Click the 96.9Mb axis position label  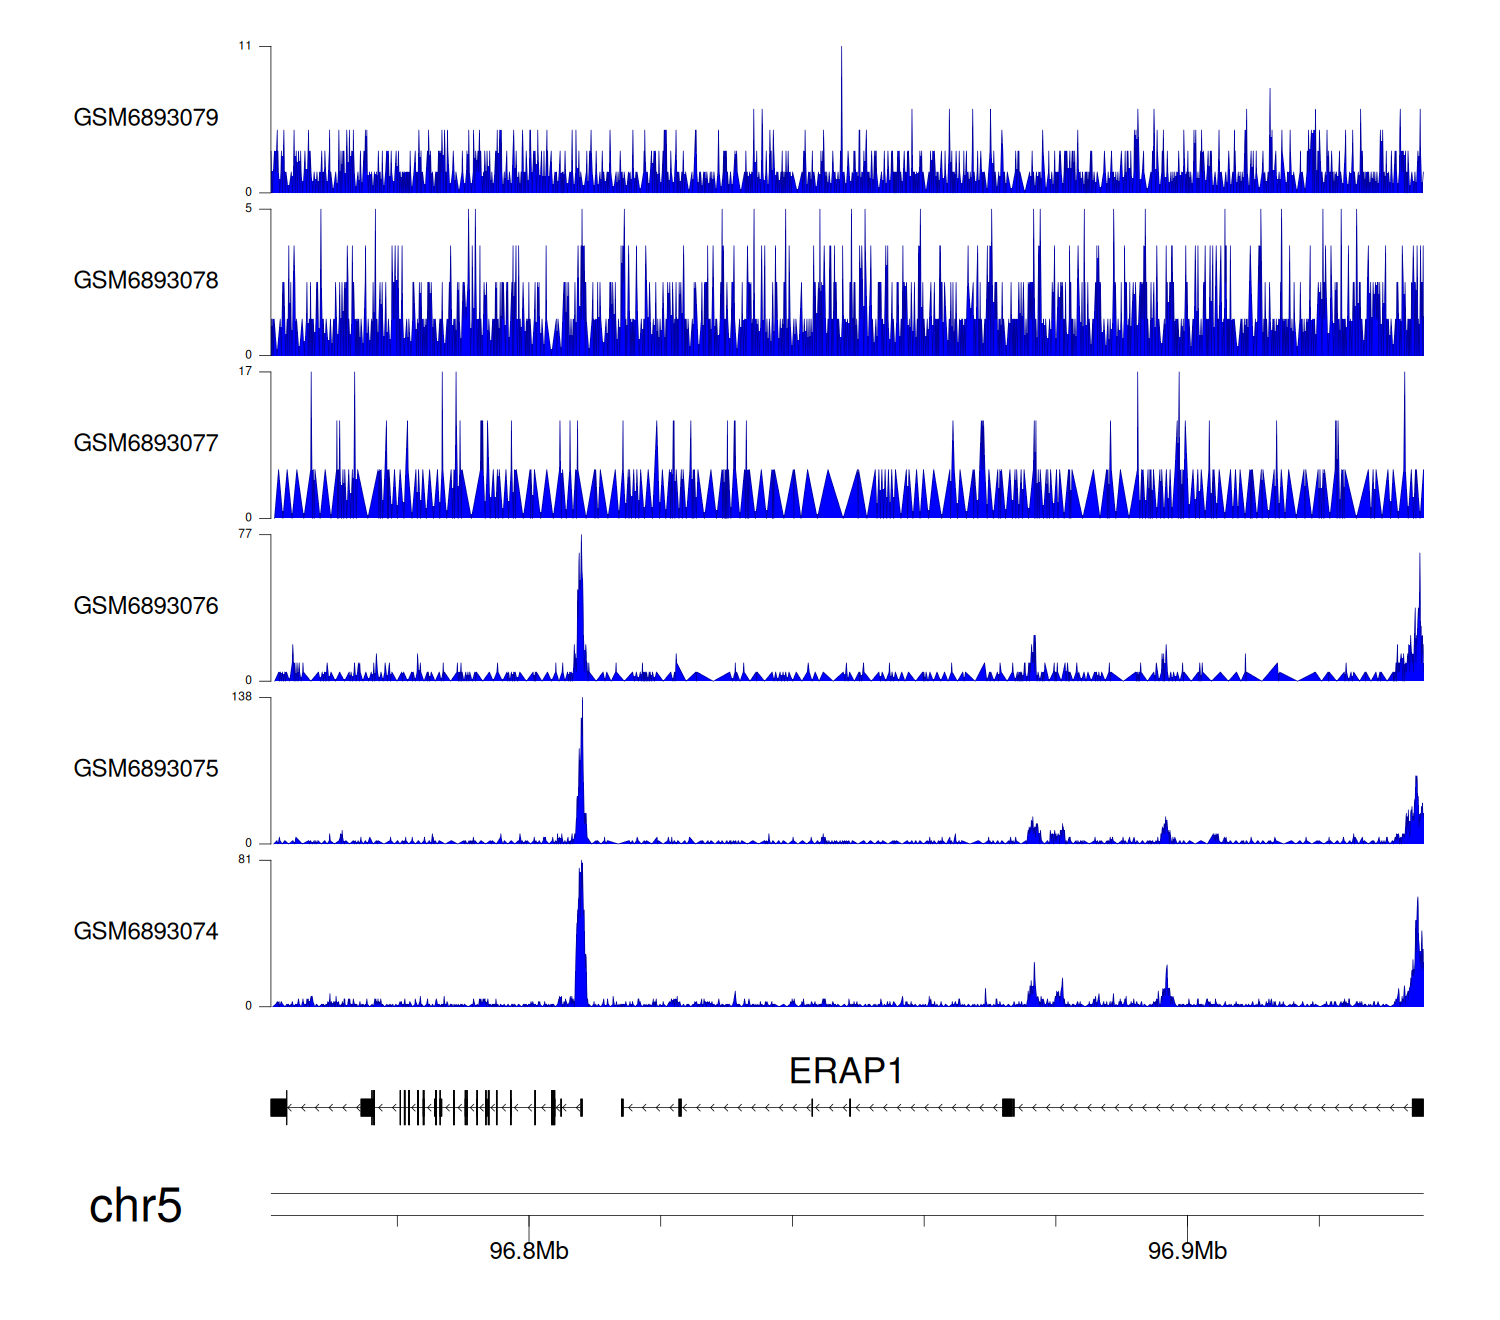click(1187, 1251)
